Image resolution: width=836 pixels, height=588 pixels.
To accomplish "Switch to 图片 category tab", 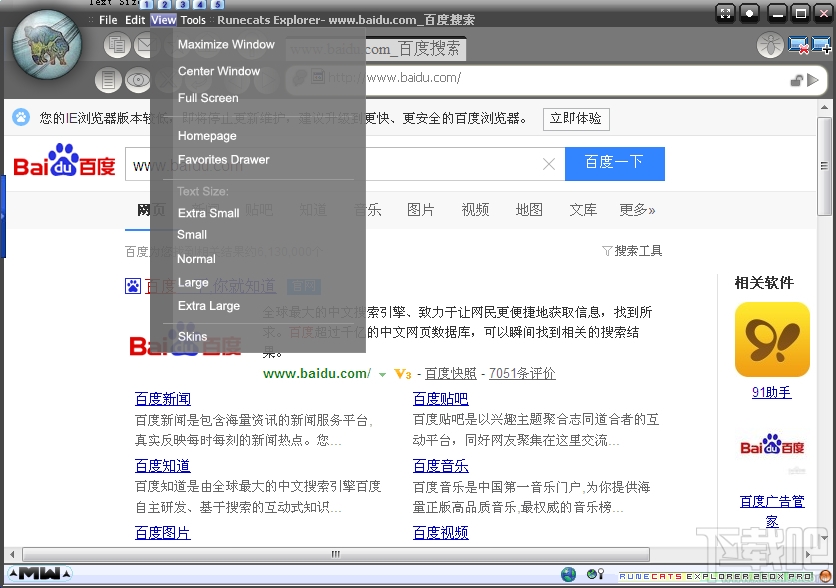I will coord(421,210).
